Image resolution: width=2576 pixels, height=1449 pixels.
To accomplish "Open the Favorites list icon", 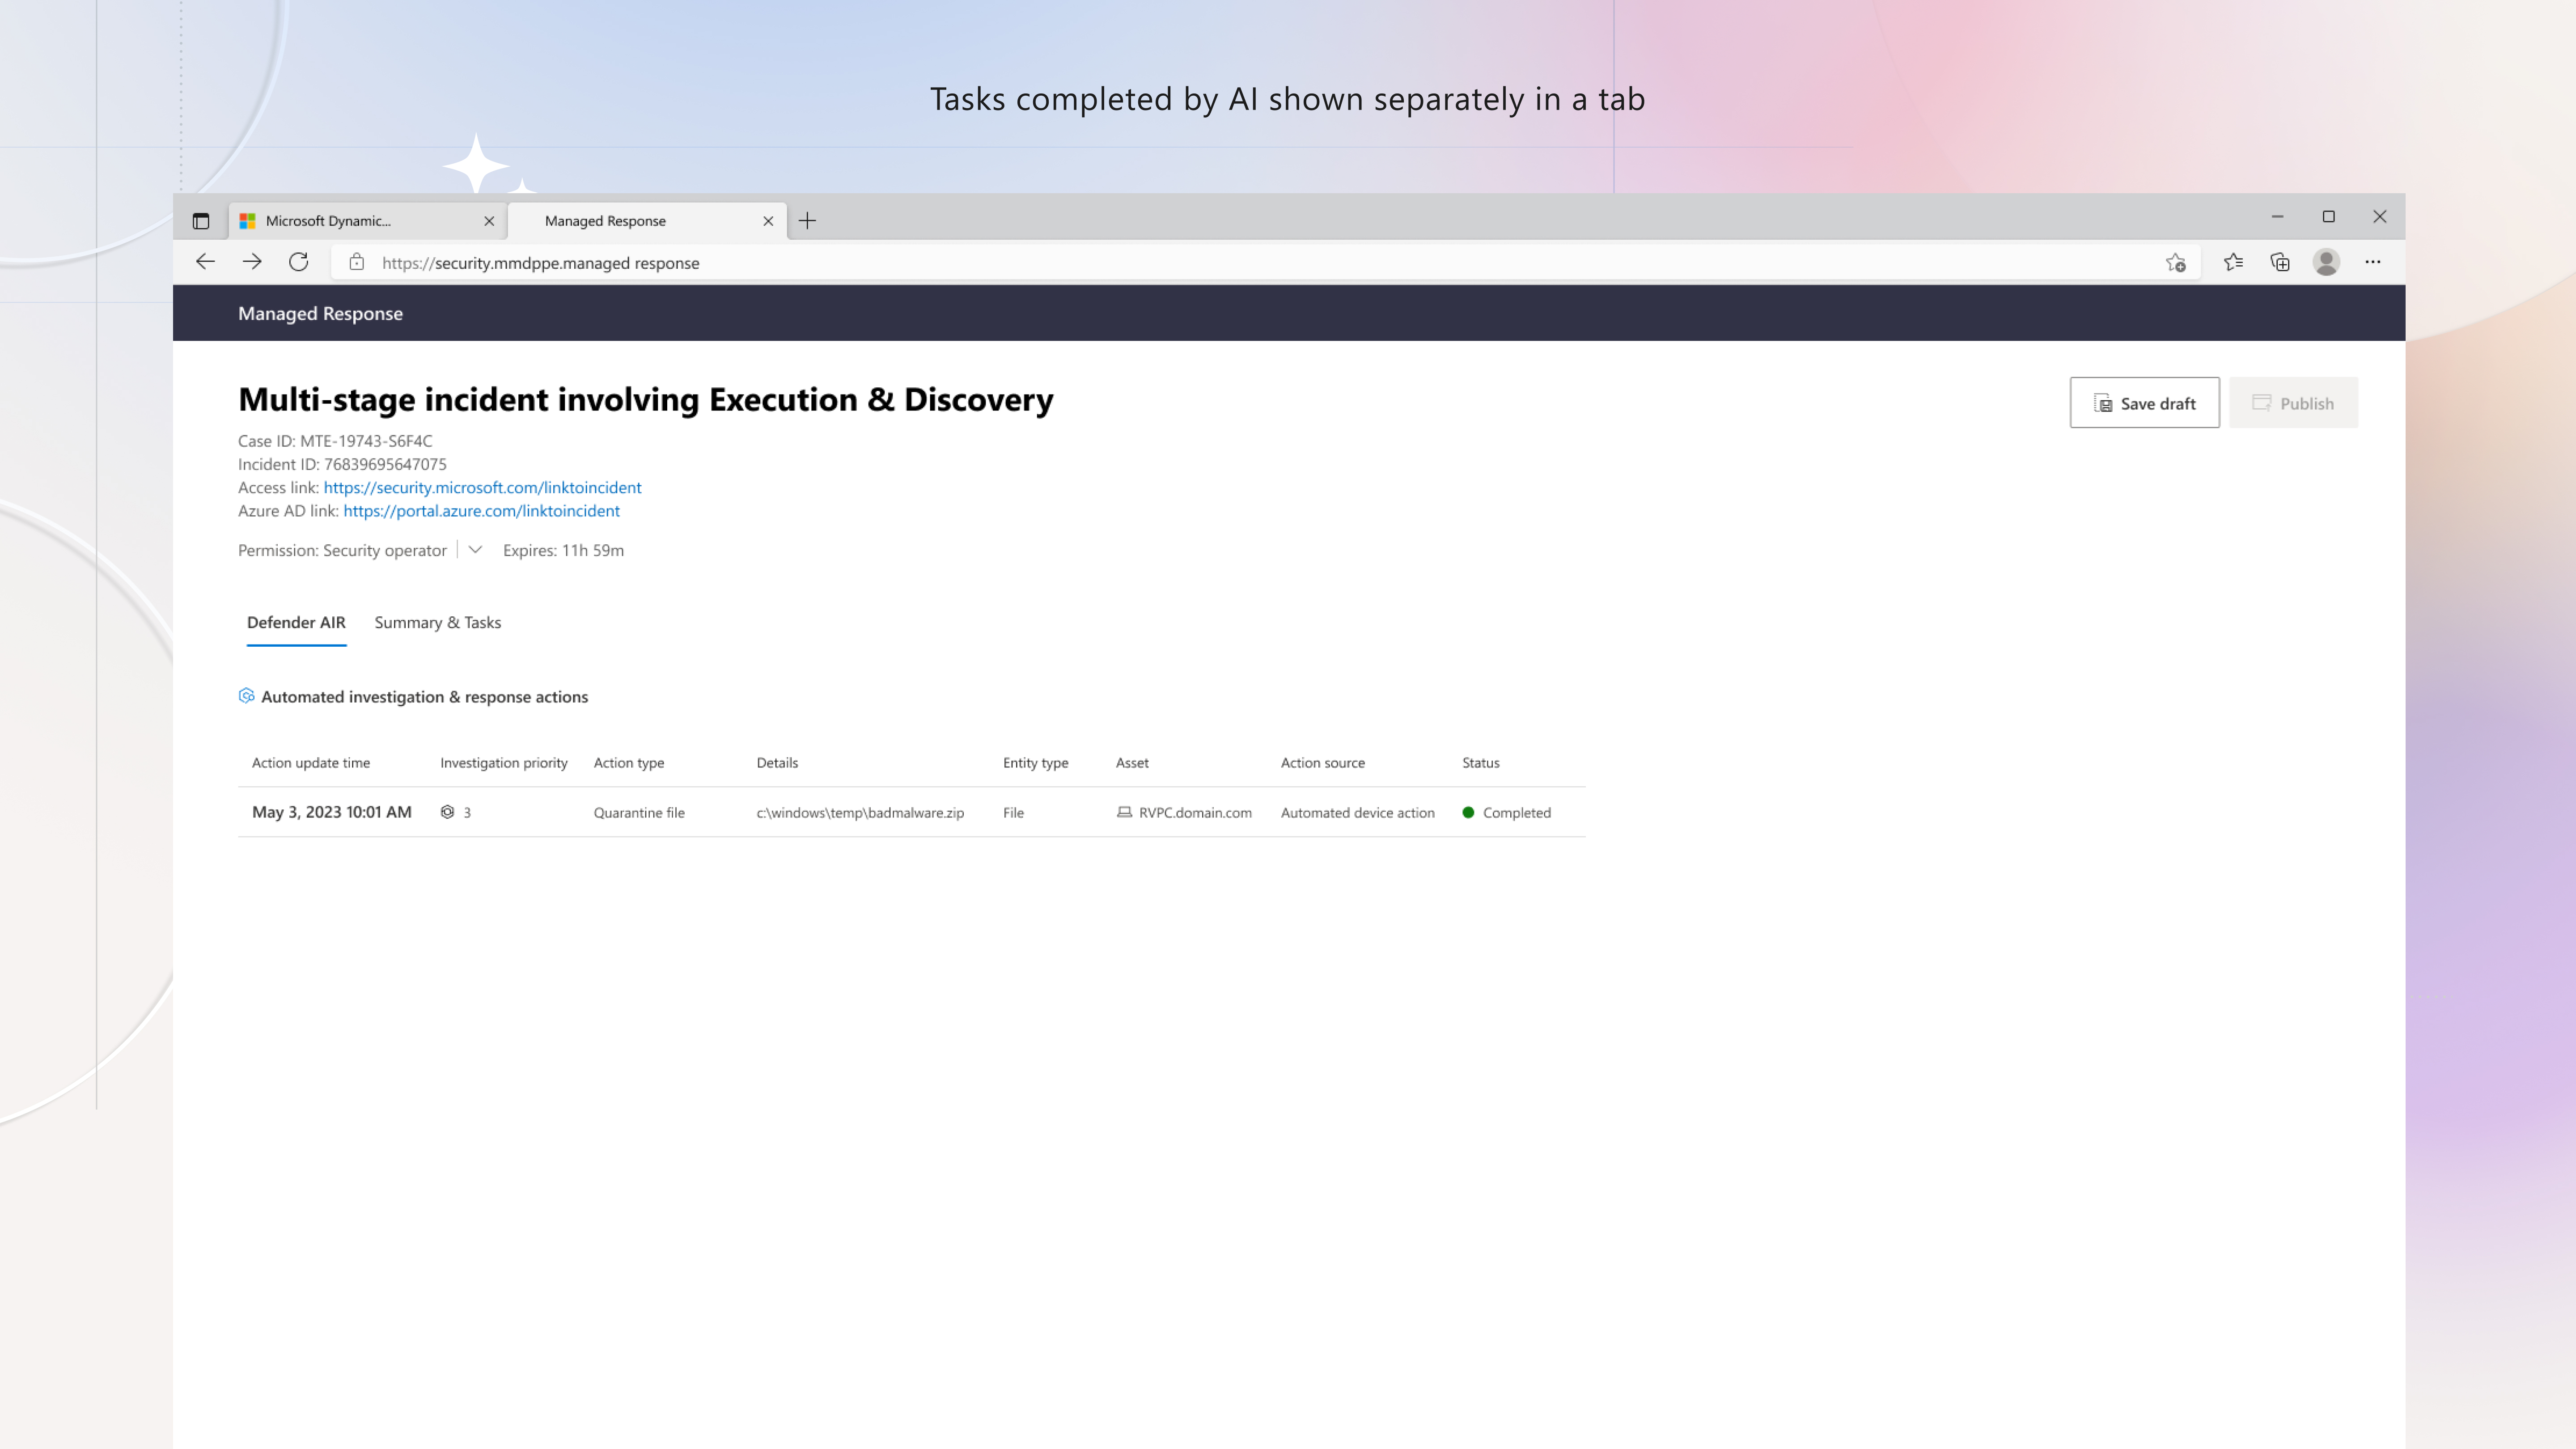I will 2233,262.
